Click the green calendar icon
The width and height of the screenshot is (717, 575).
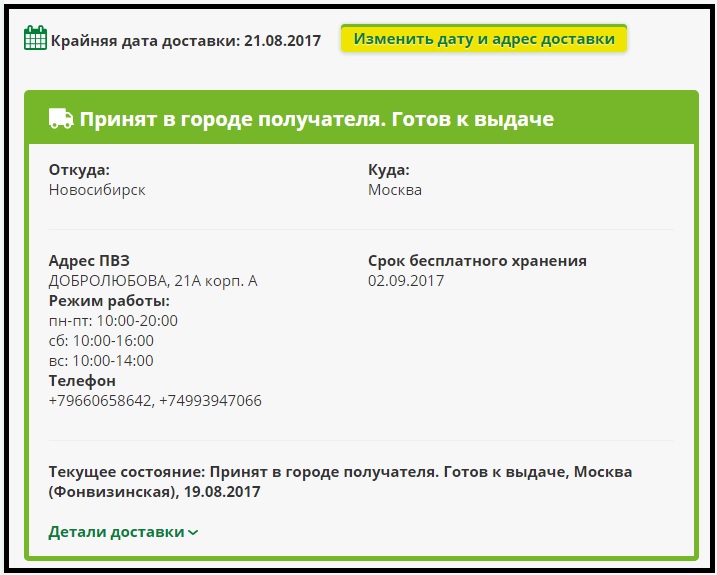coord(35,39)
